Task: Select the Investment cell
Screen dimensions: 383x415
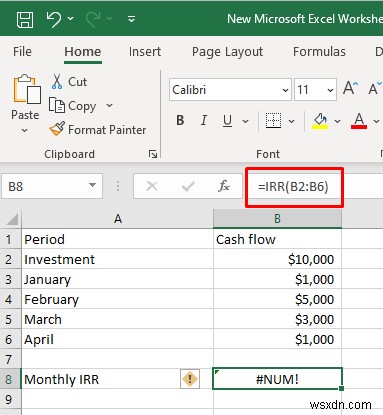Action: (x=118, y=259)
